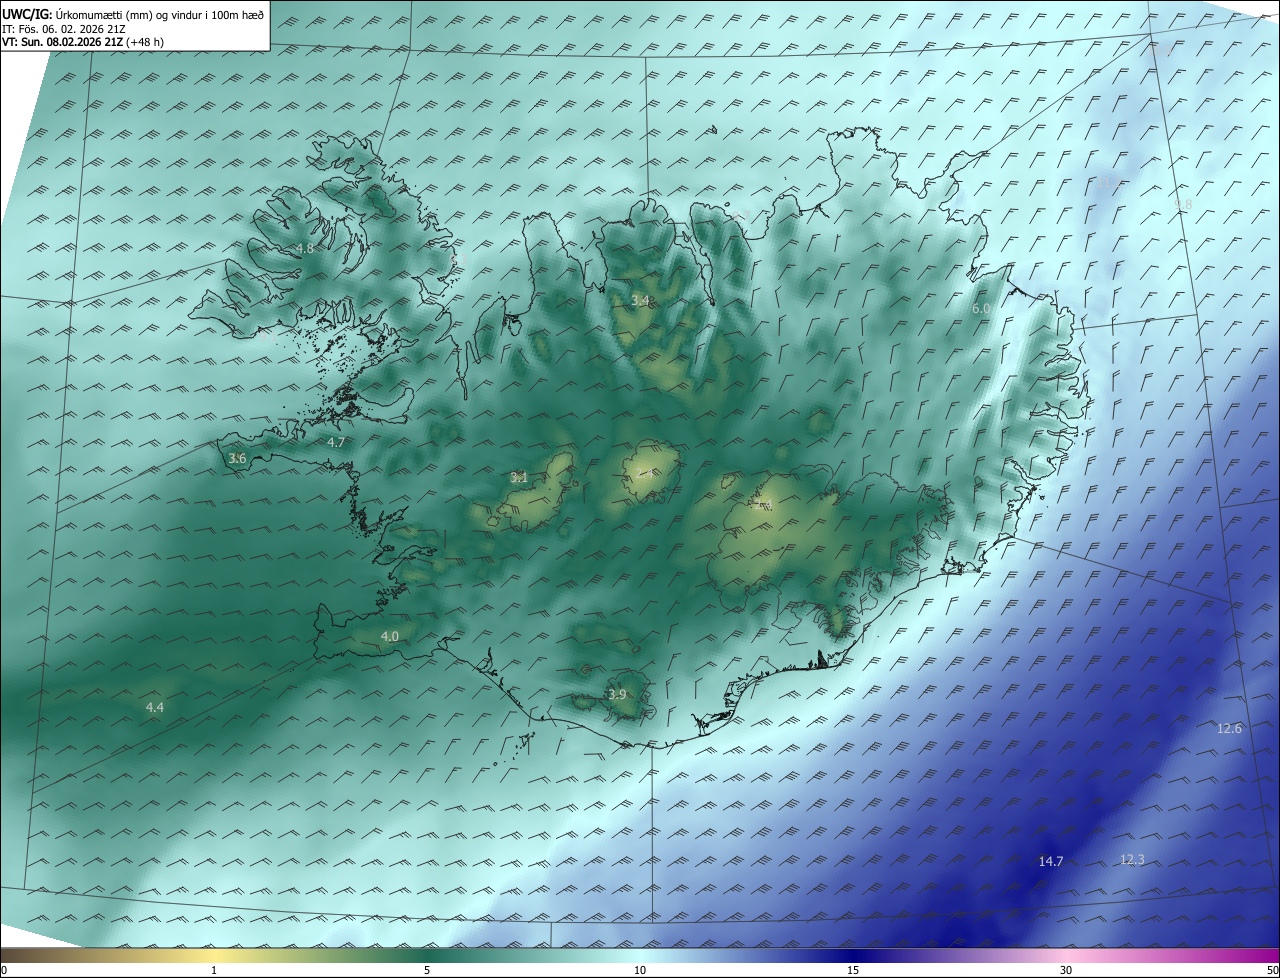Click the 10 tick on the color scale
The width and height of the screenshot is (1280, 978).
point(640,971)
